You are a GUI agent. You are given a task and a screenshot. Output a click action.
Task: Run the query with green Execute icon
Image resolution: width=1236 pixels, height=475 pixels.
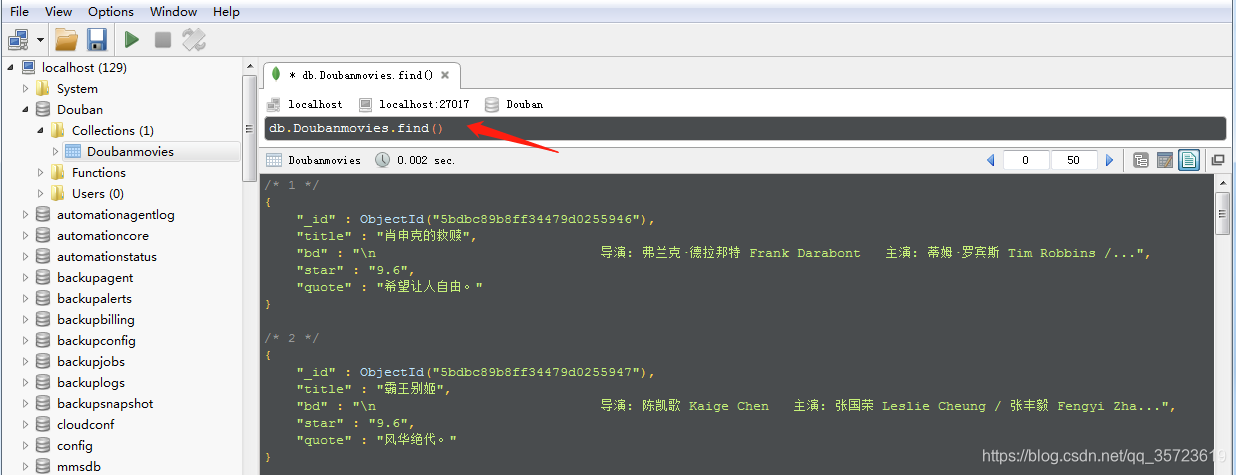132,40
